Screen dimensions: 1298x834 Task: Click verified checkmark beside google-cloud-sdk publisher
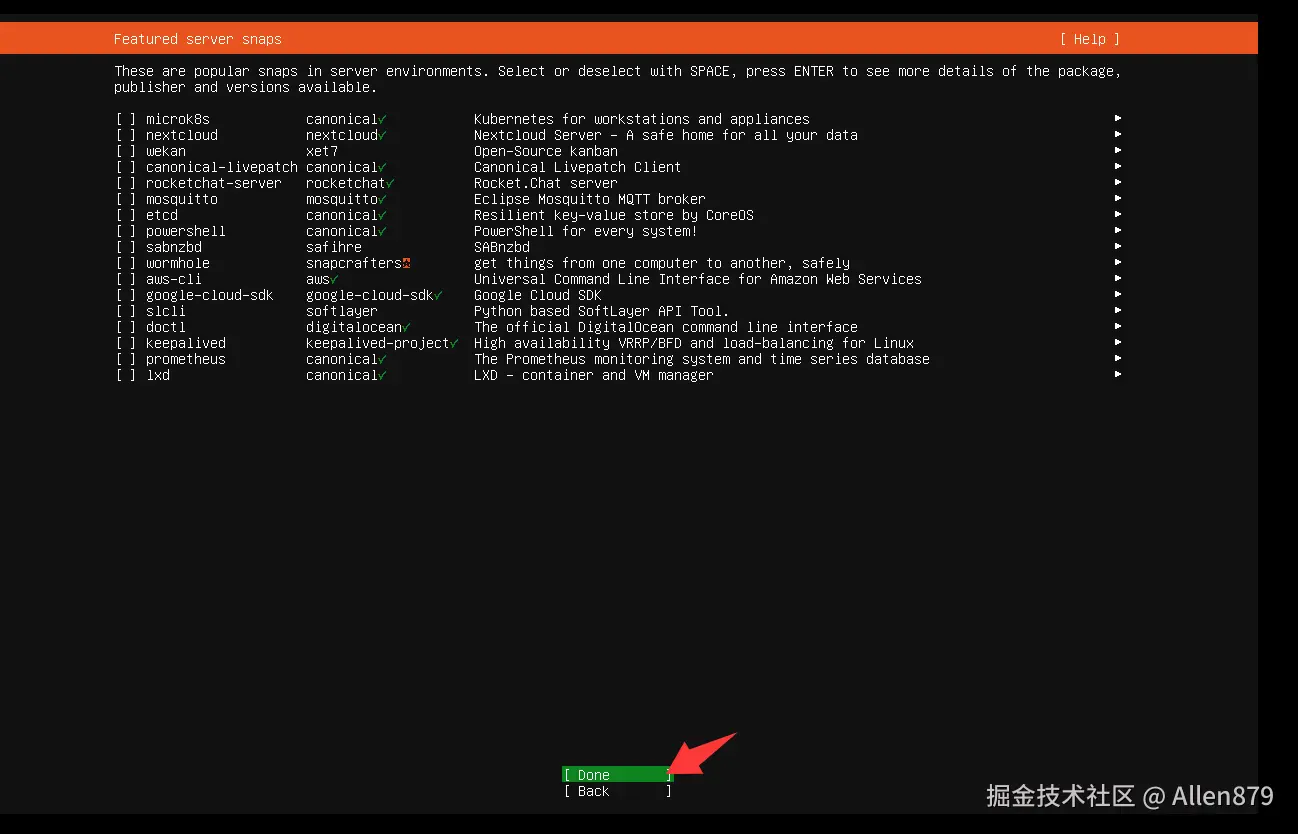(x=438, y=295)
